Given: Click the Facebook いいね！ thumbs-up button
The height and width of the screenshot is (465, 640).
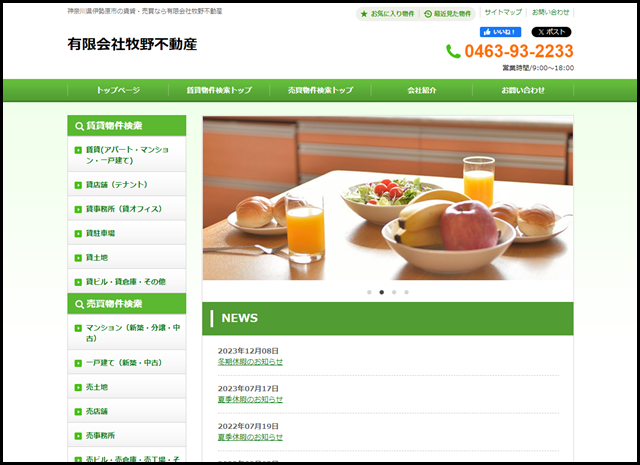Looking at the screenshot, I should point(500,32).
